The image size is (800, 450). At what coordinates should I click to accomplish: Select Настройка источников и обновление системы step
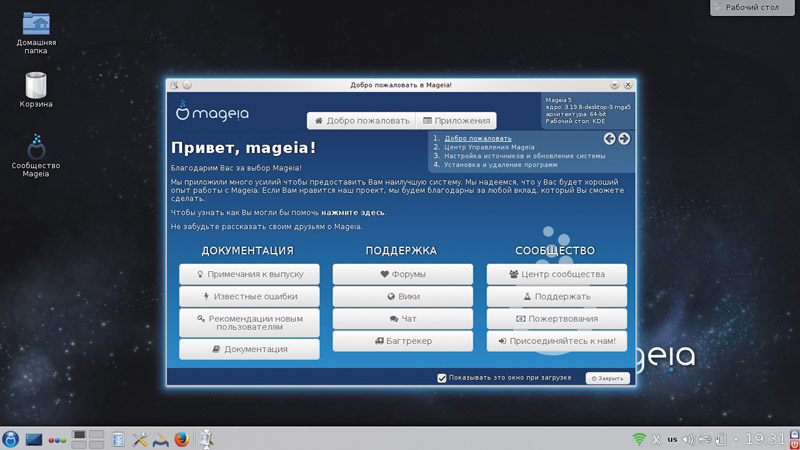pos(524,156)
